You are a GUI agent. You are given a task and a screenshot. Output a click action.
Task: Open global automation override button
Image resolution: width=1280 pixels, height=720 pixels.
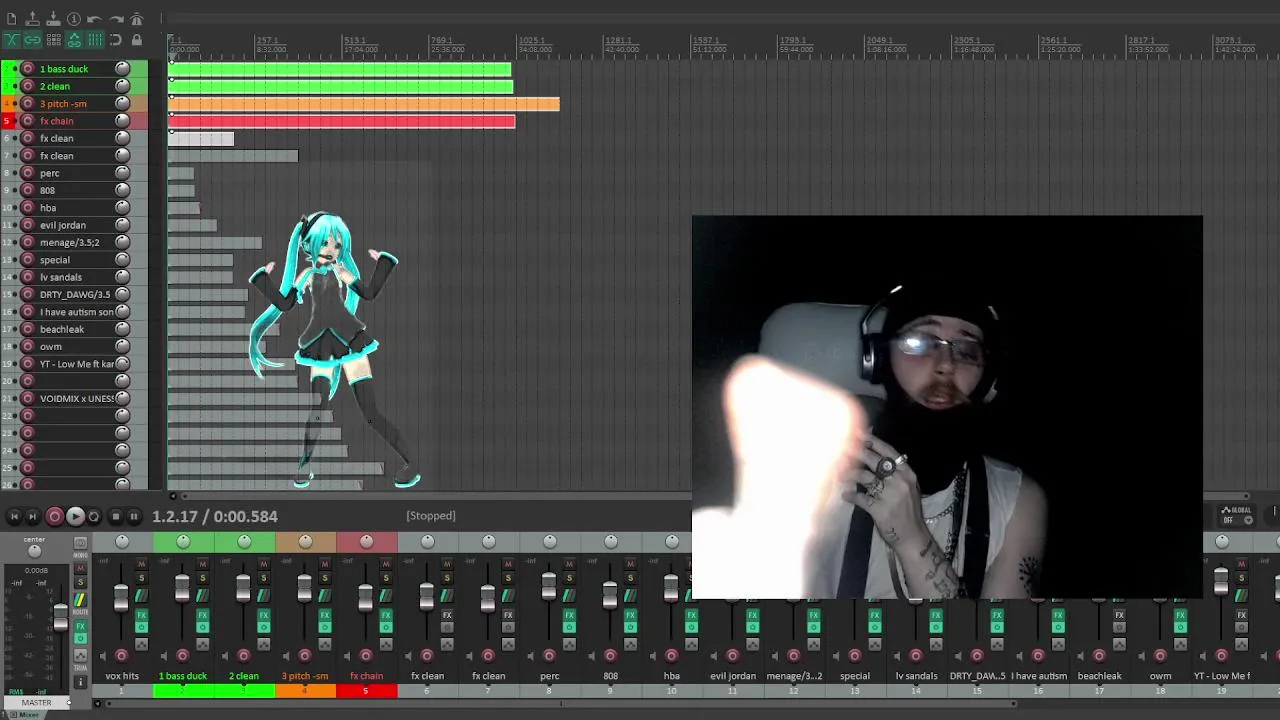click(x=1238, y=515)
